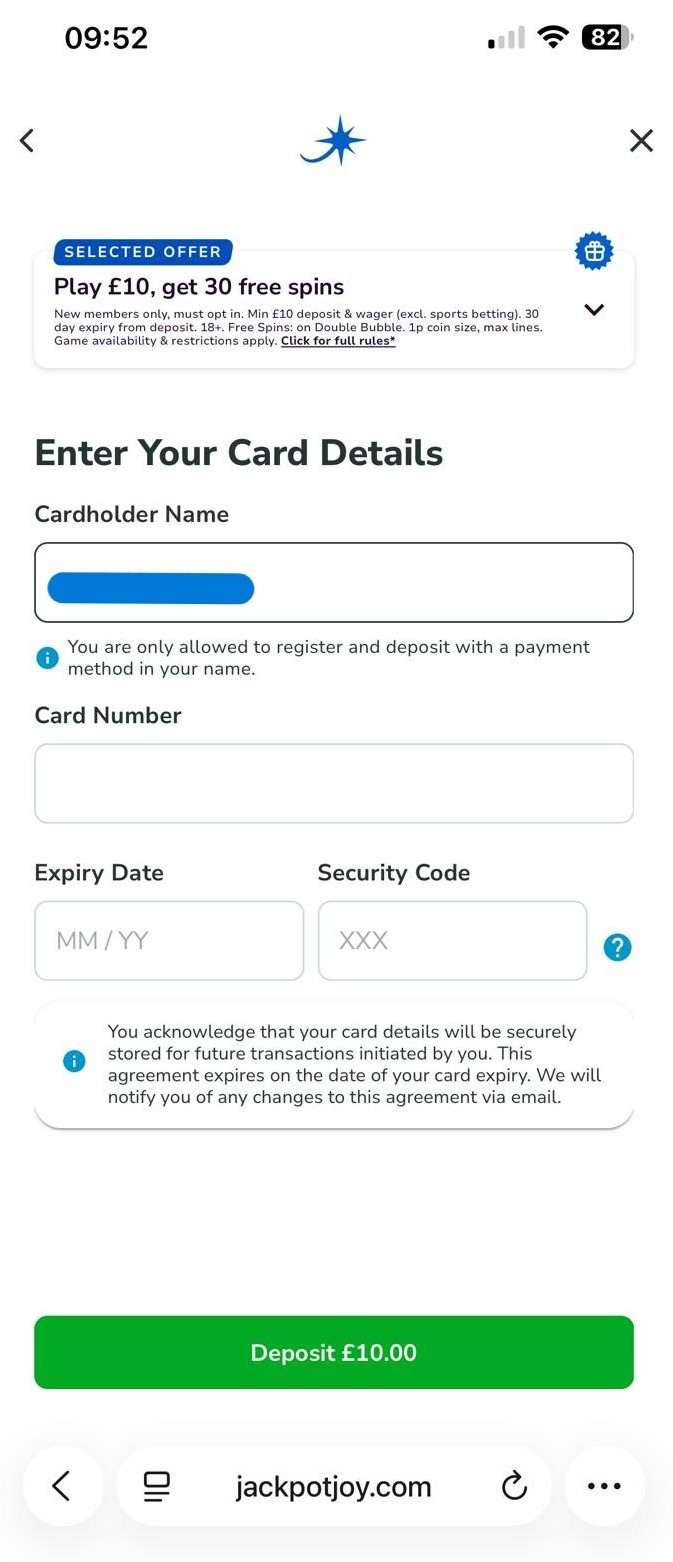Close the card details screen with the X
The image size is (673, 1562).
tap(641, 140)
